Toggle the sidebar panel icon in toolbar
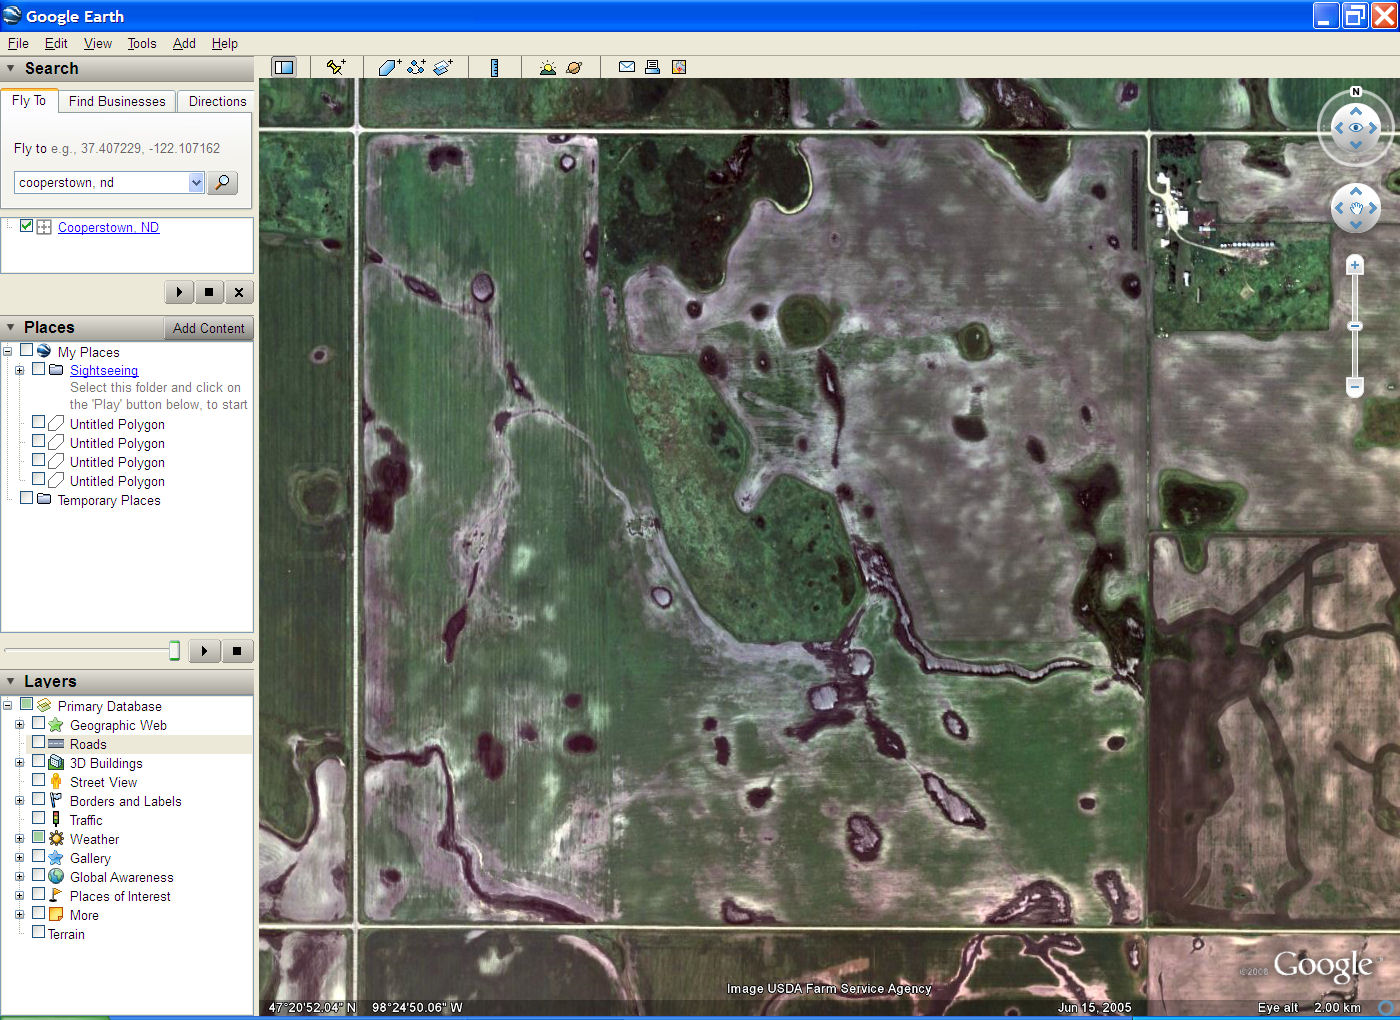The image size is (1400, 1020). point(284,67)
